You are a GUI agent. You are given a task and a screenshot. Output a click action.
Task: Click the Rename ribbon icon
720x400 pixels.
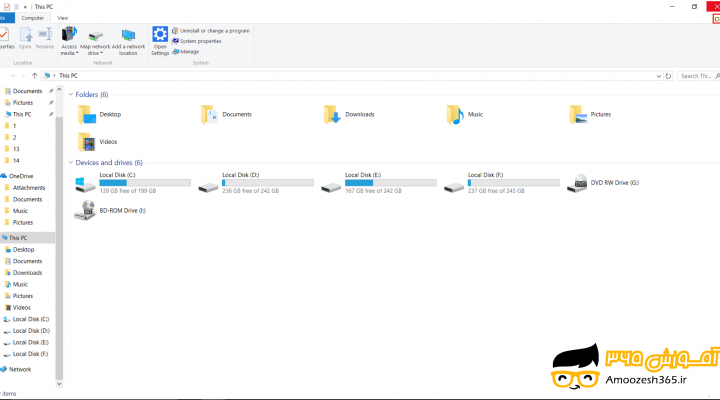pos(45,34)
